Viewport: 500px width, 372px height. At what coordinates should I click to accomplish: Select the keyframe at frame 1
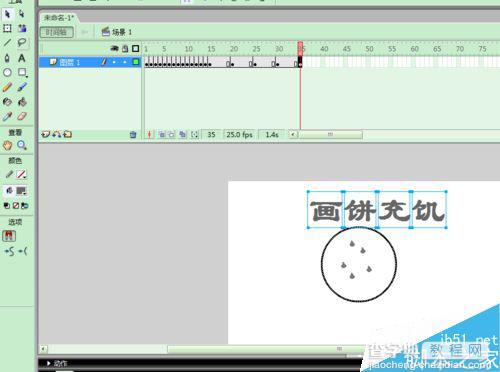[x=146, y=62]
